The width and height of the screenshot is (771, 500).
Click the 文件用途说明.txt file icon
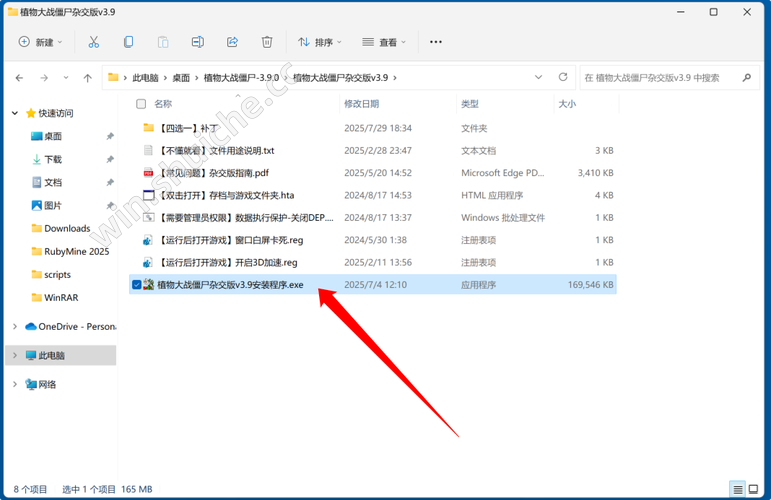click(148, 150)
